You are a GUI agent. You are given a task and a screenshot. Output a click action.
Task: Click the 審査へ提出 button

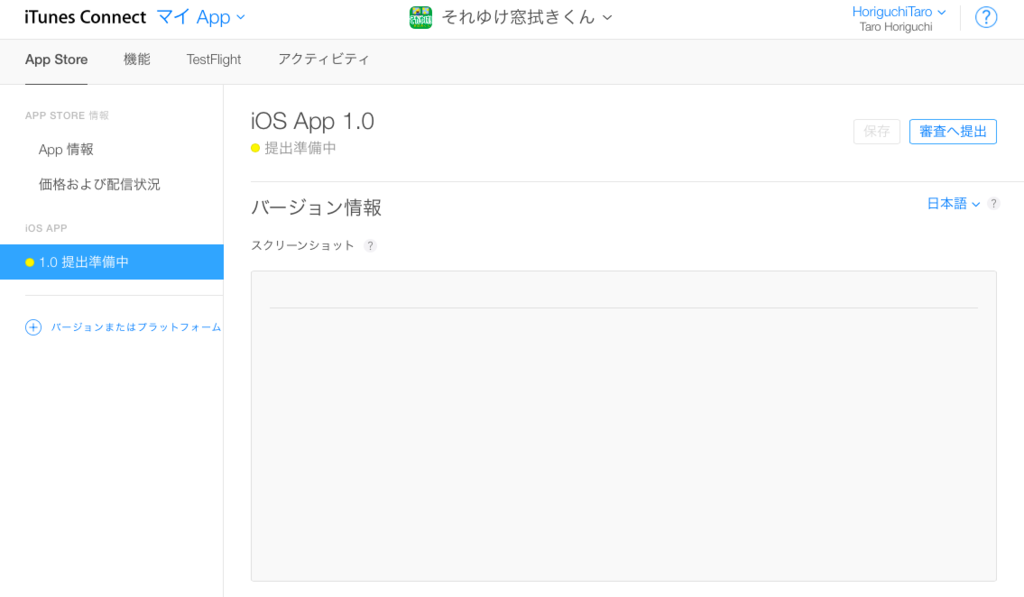coord(953,131)
